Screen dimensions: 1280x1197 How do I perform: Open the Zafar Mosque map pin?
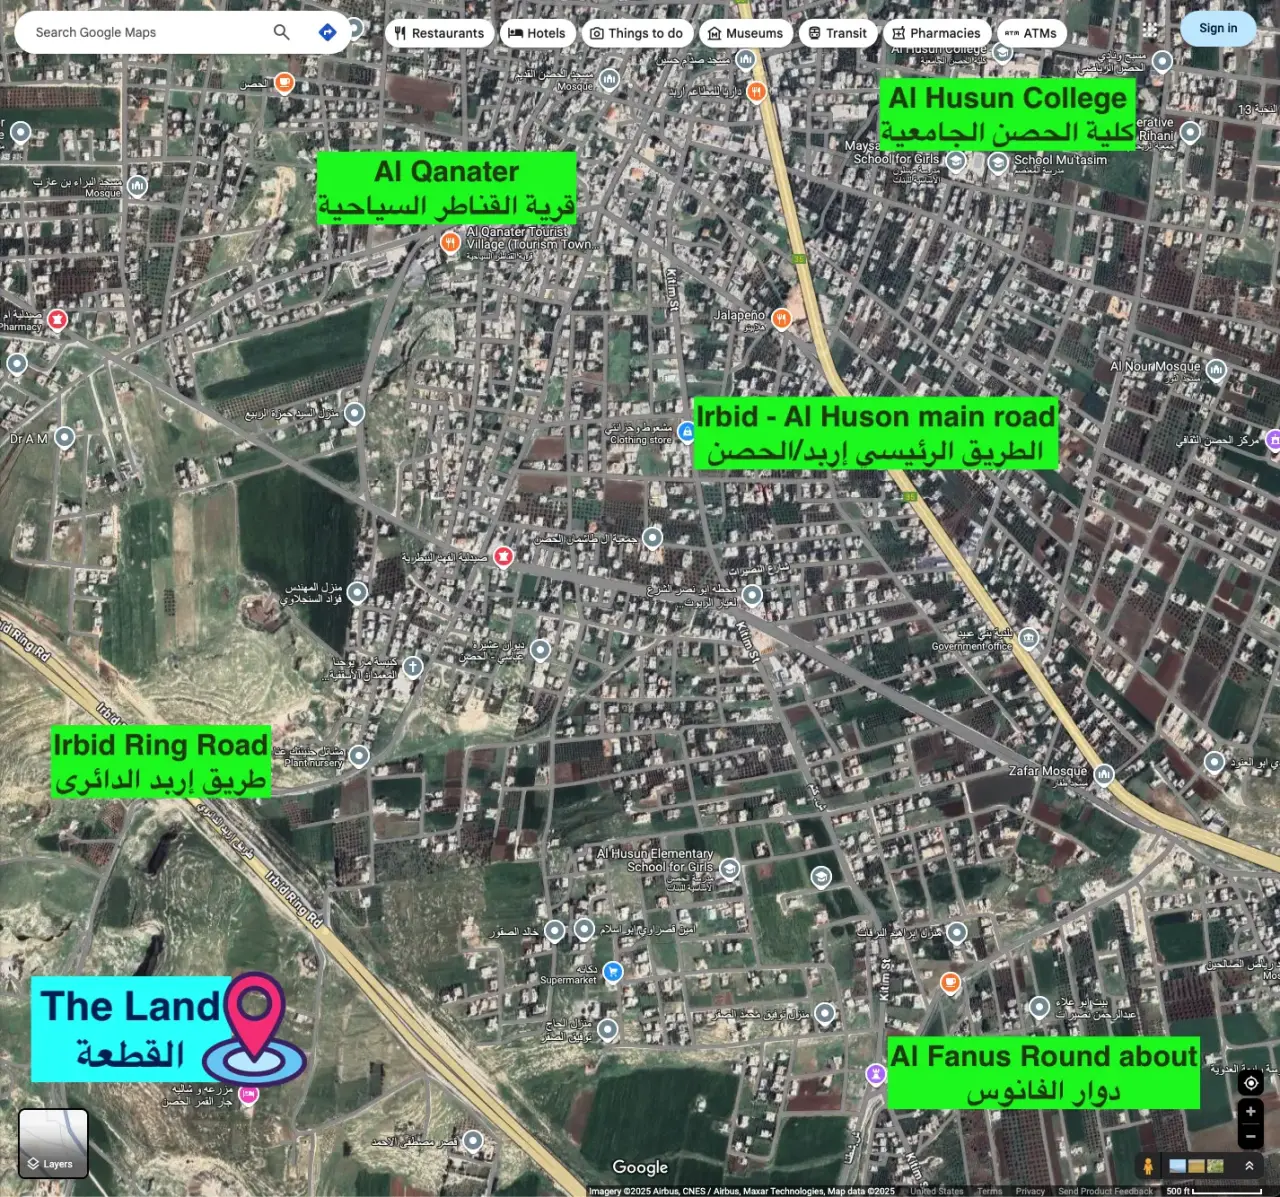point(1104,774)
